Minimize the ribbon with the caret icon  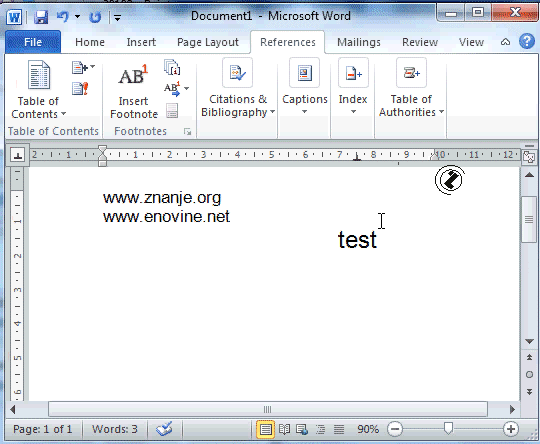(x=505, y=42)
